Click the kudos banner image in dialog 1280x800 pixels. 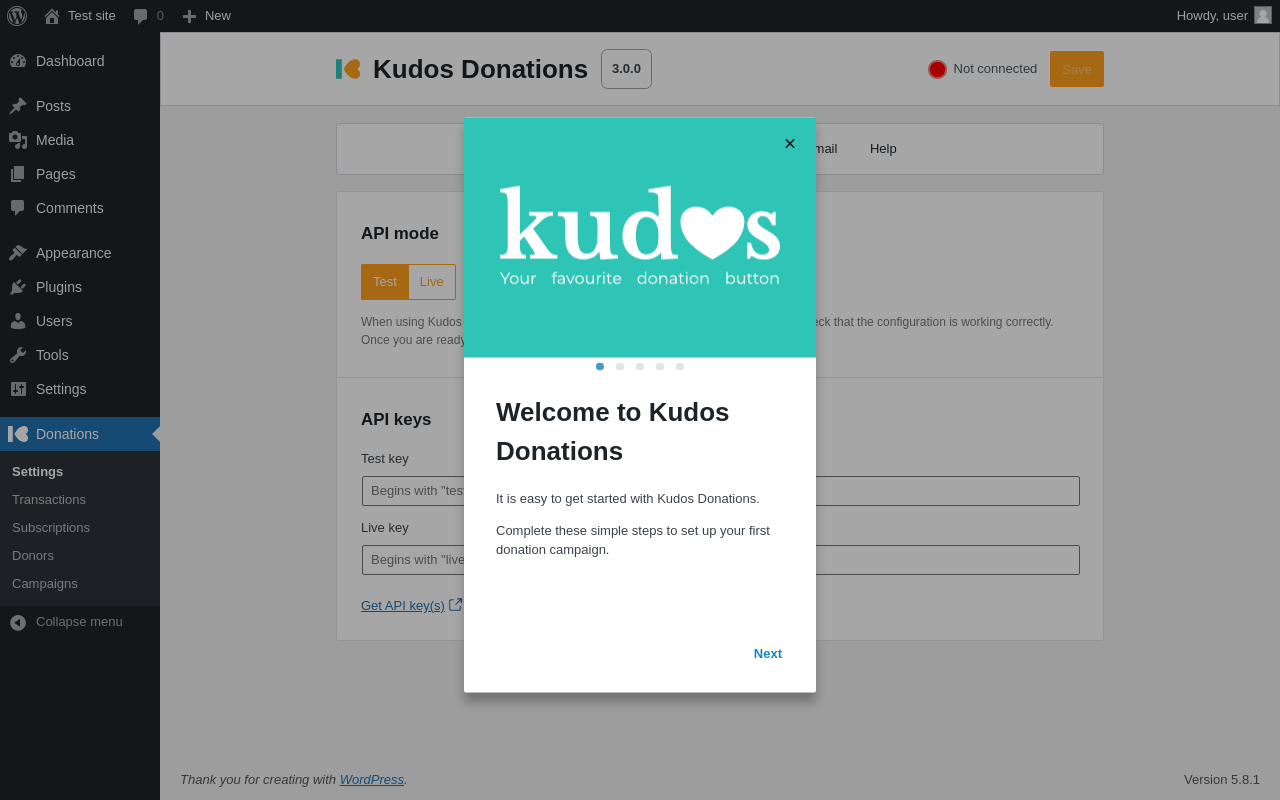[x=640, y=238]
